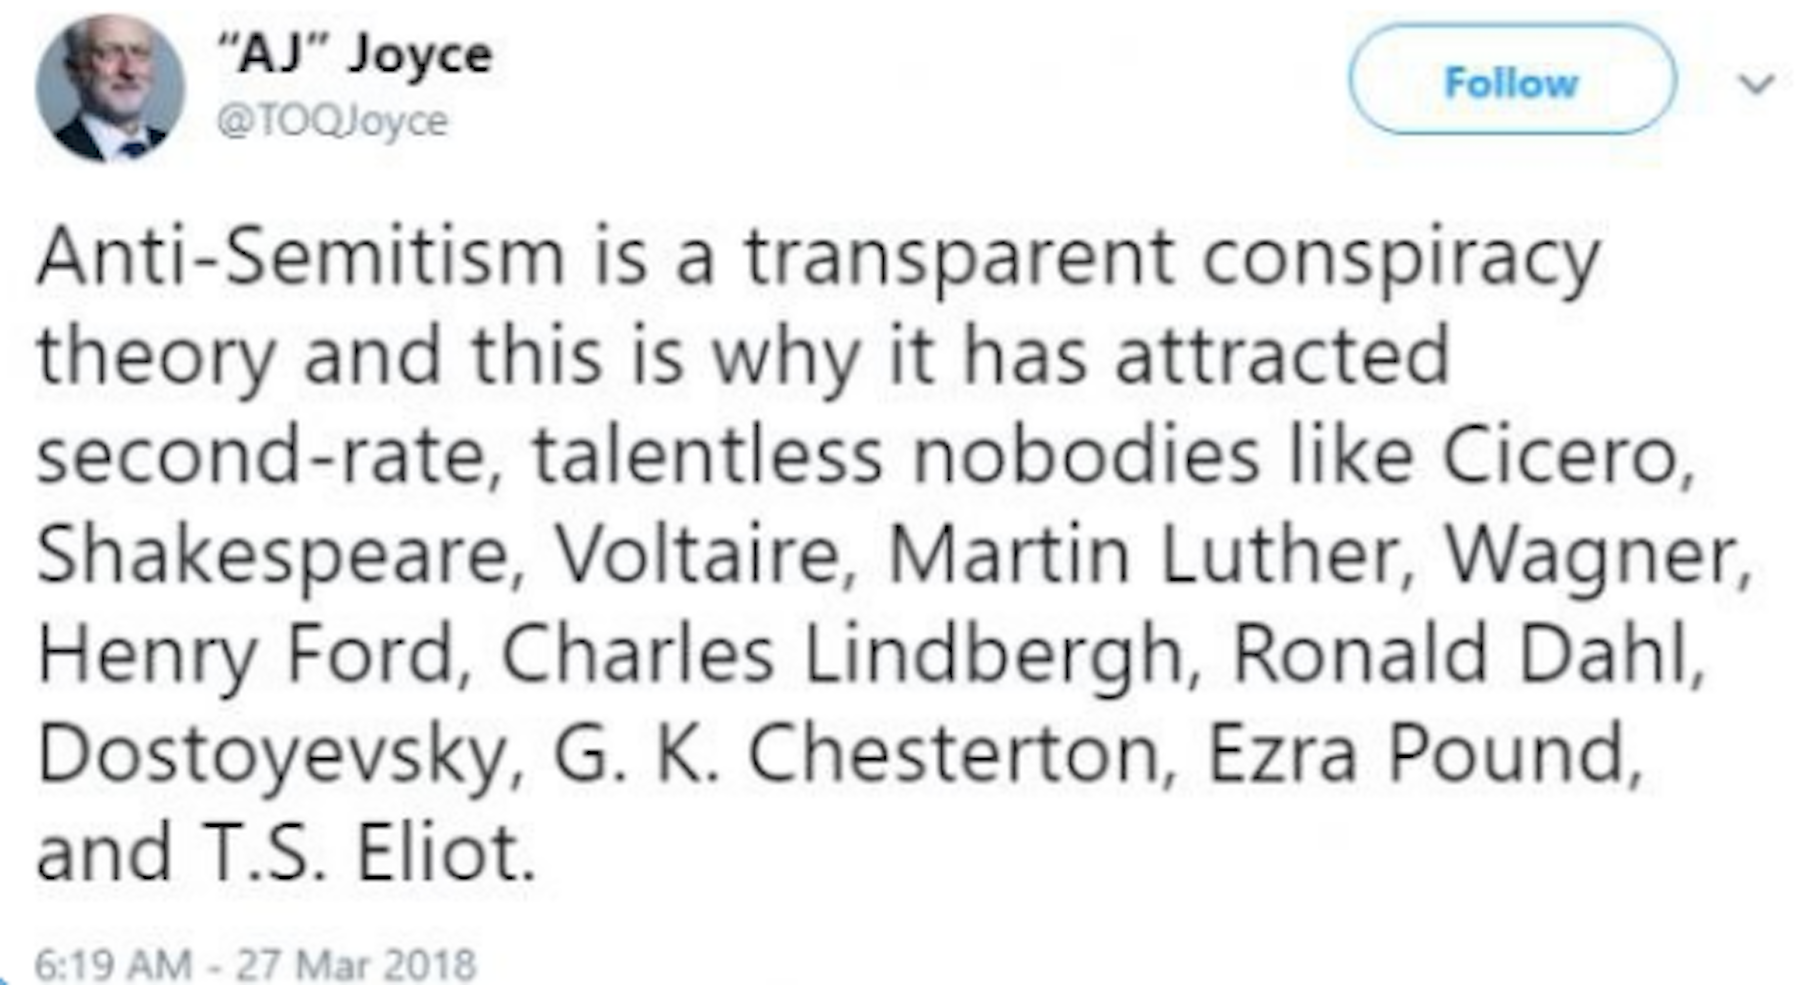This screenshot has width=1800, height=985.
Task: Expand the tweet options chevron
Action: [x=1756, y=84]
